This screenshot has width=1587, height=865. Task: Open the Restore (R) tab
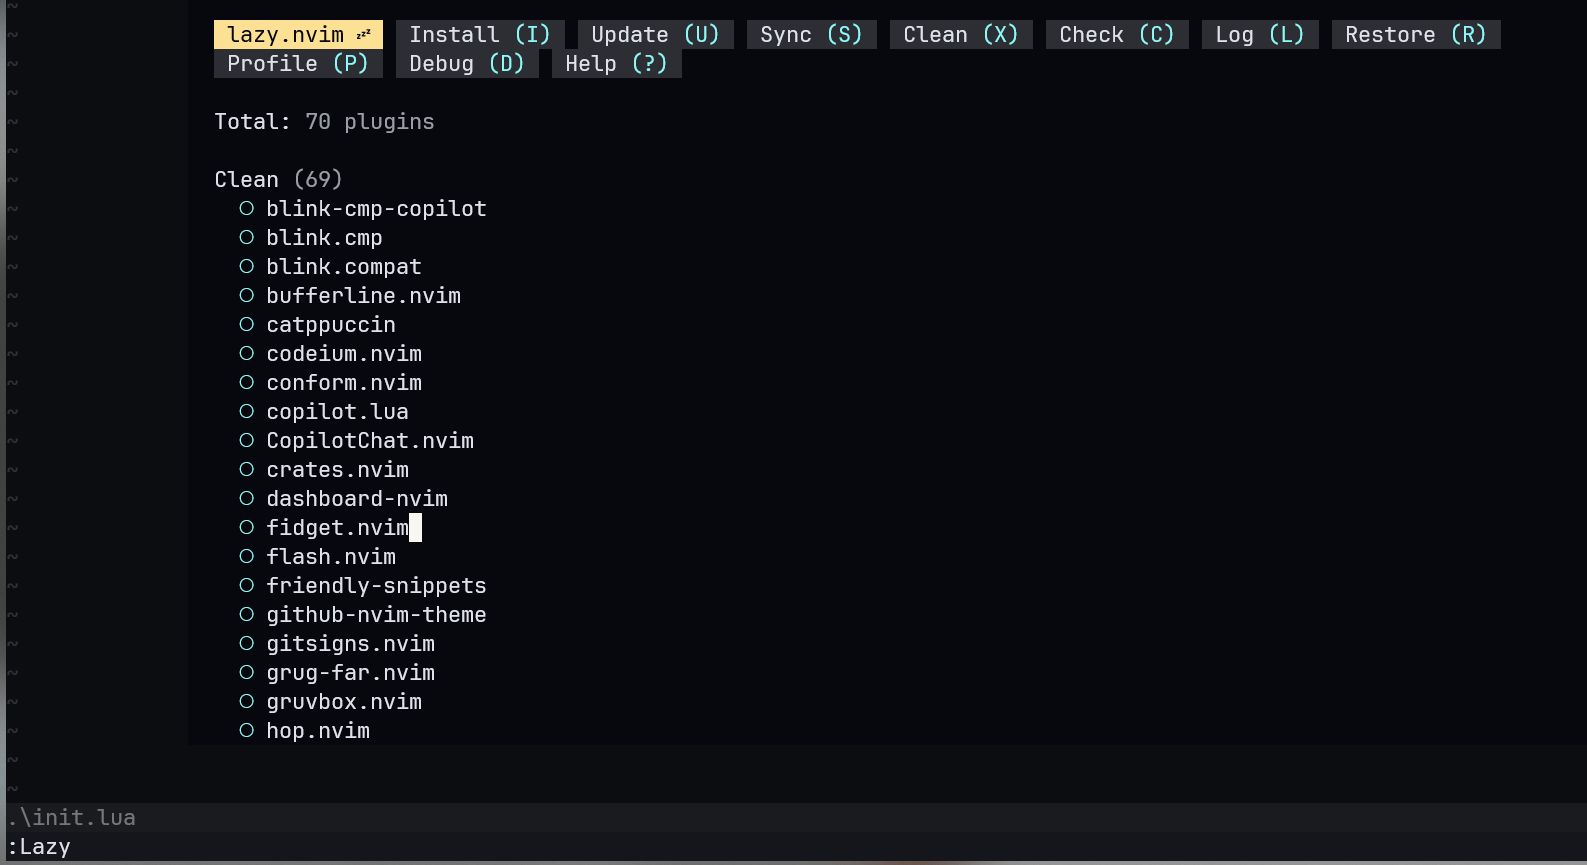pos(1416,35)
